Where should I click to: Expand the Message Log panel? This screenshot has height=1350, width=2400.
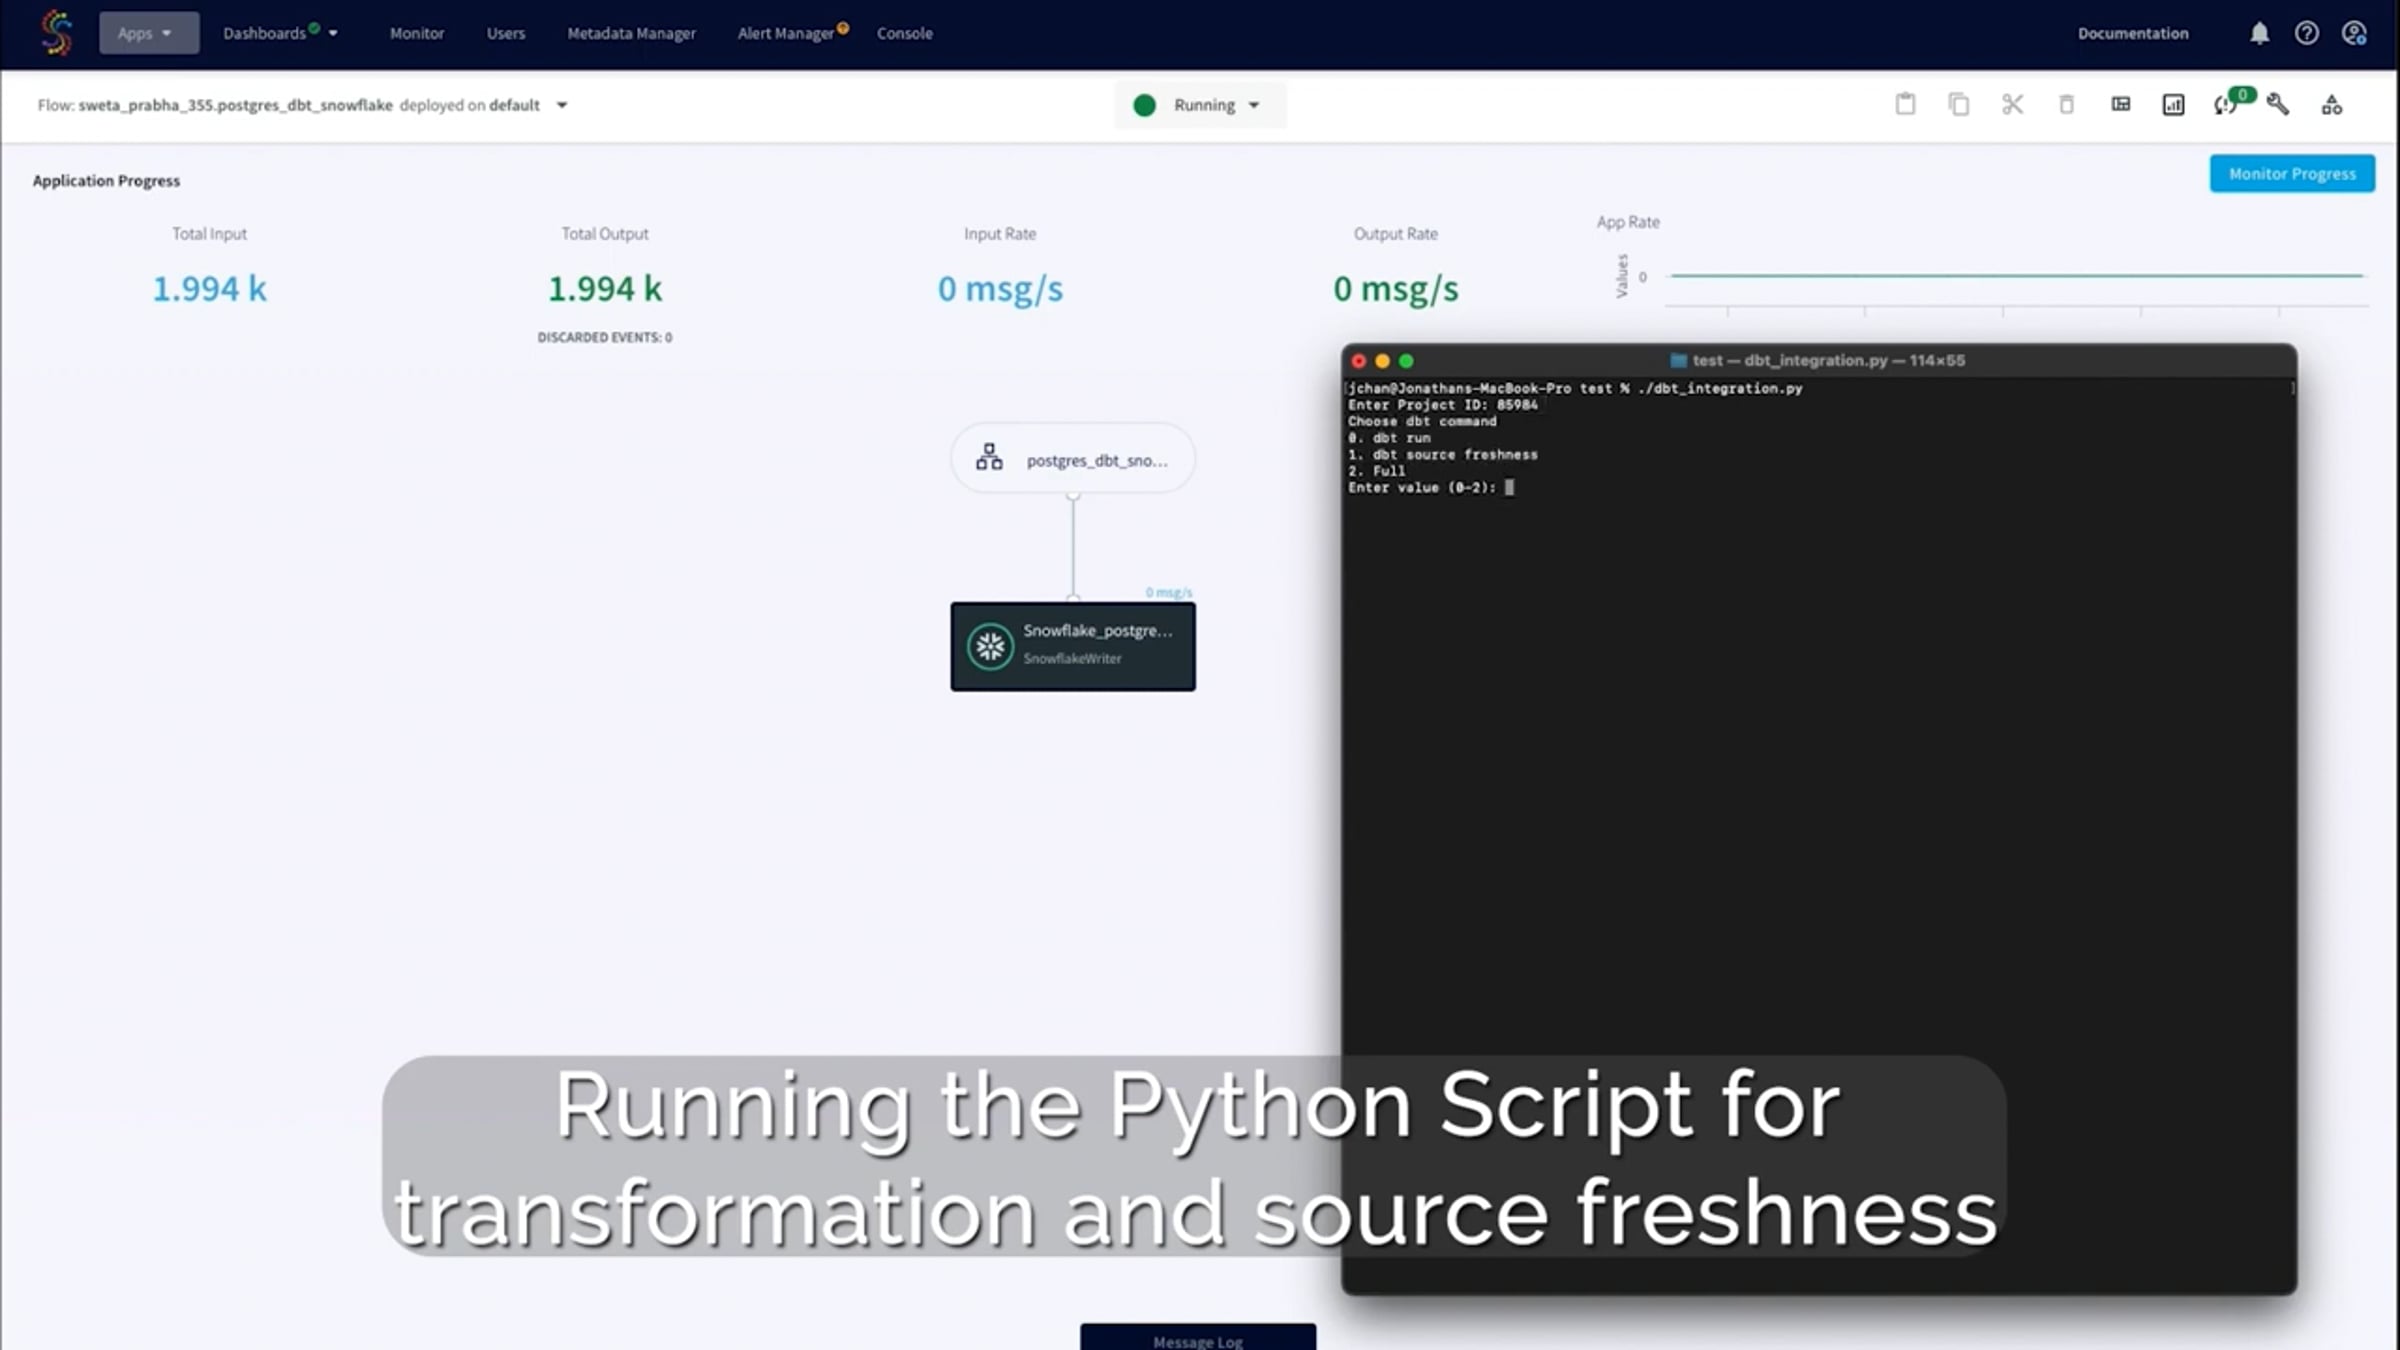(x=1197, y=1339)
